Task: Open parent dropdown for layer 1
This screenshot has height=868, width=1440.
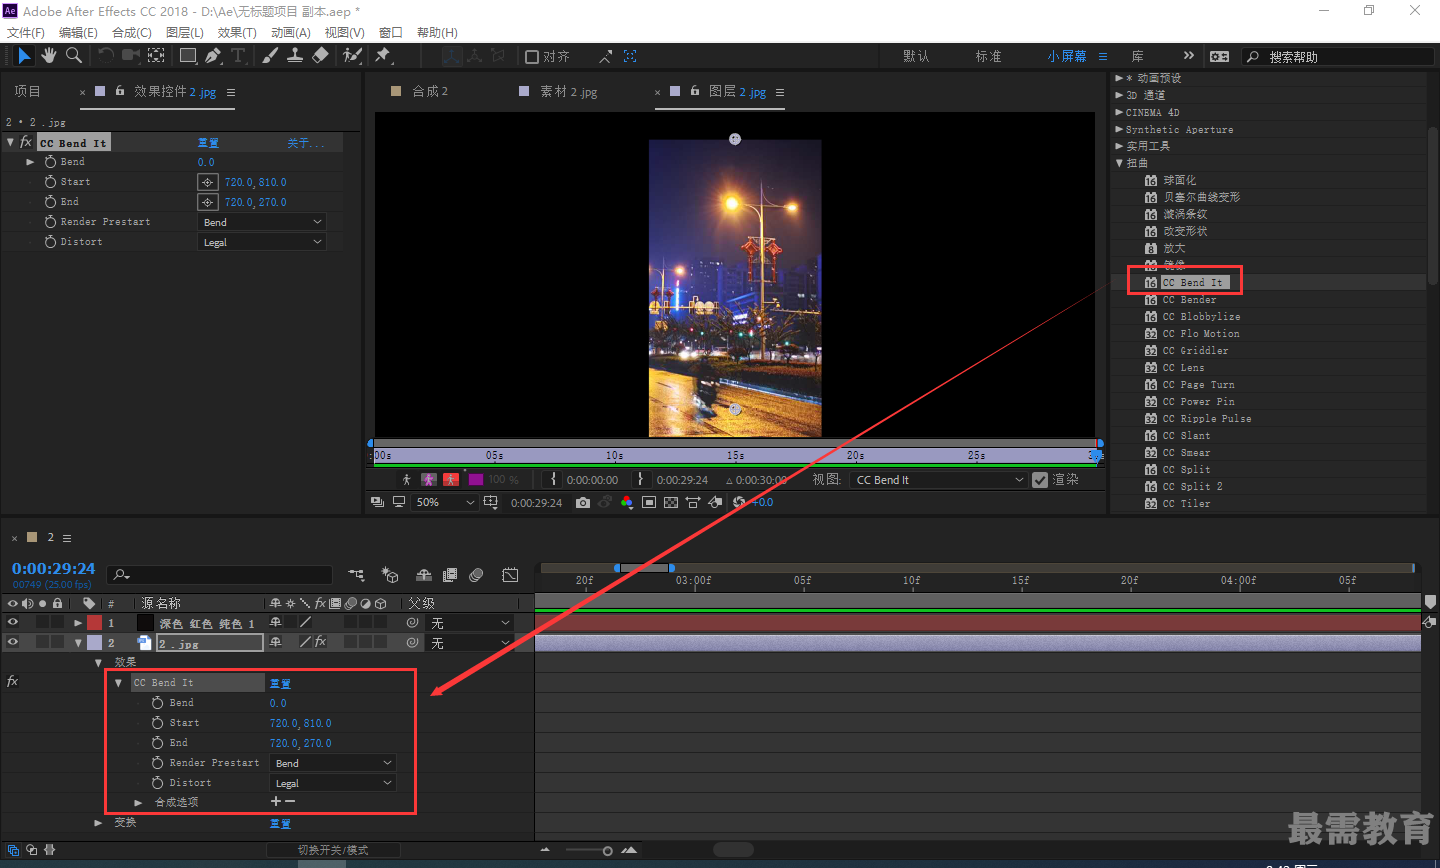Action: click(470, 623)
